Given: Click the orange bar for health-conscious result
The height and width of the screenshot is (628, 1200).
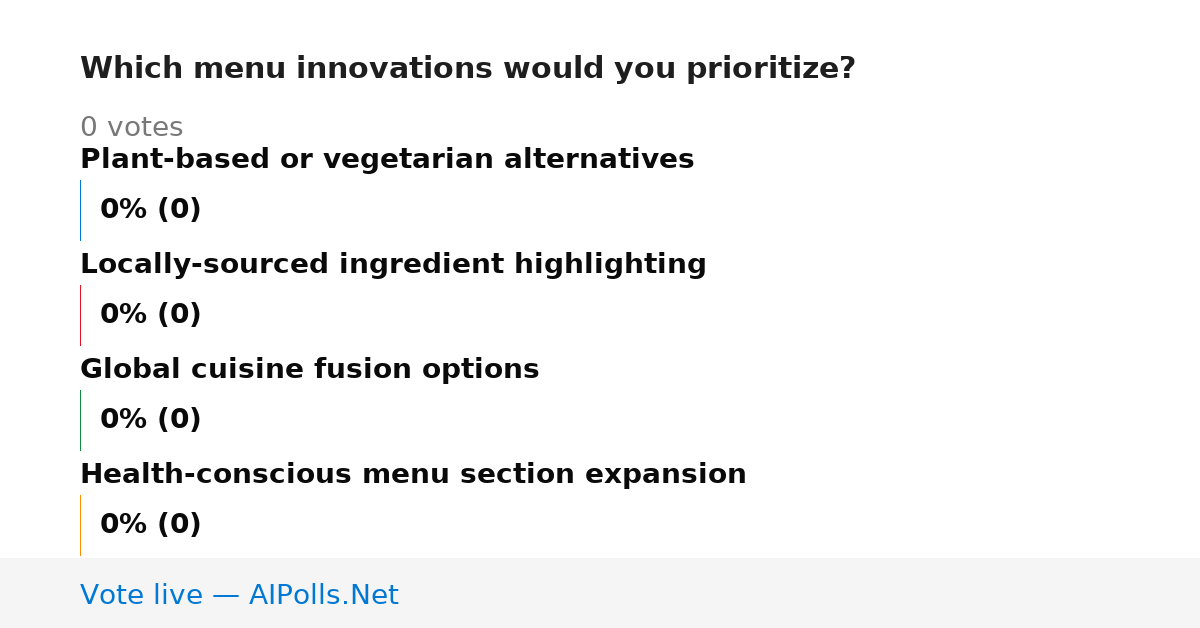Looking at the screenshot, I should coord(80,525).
